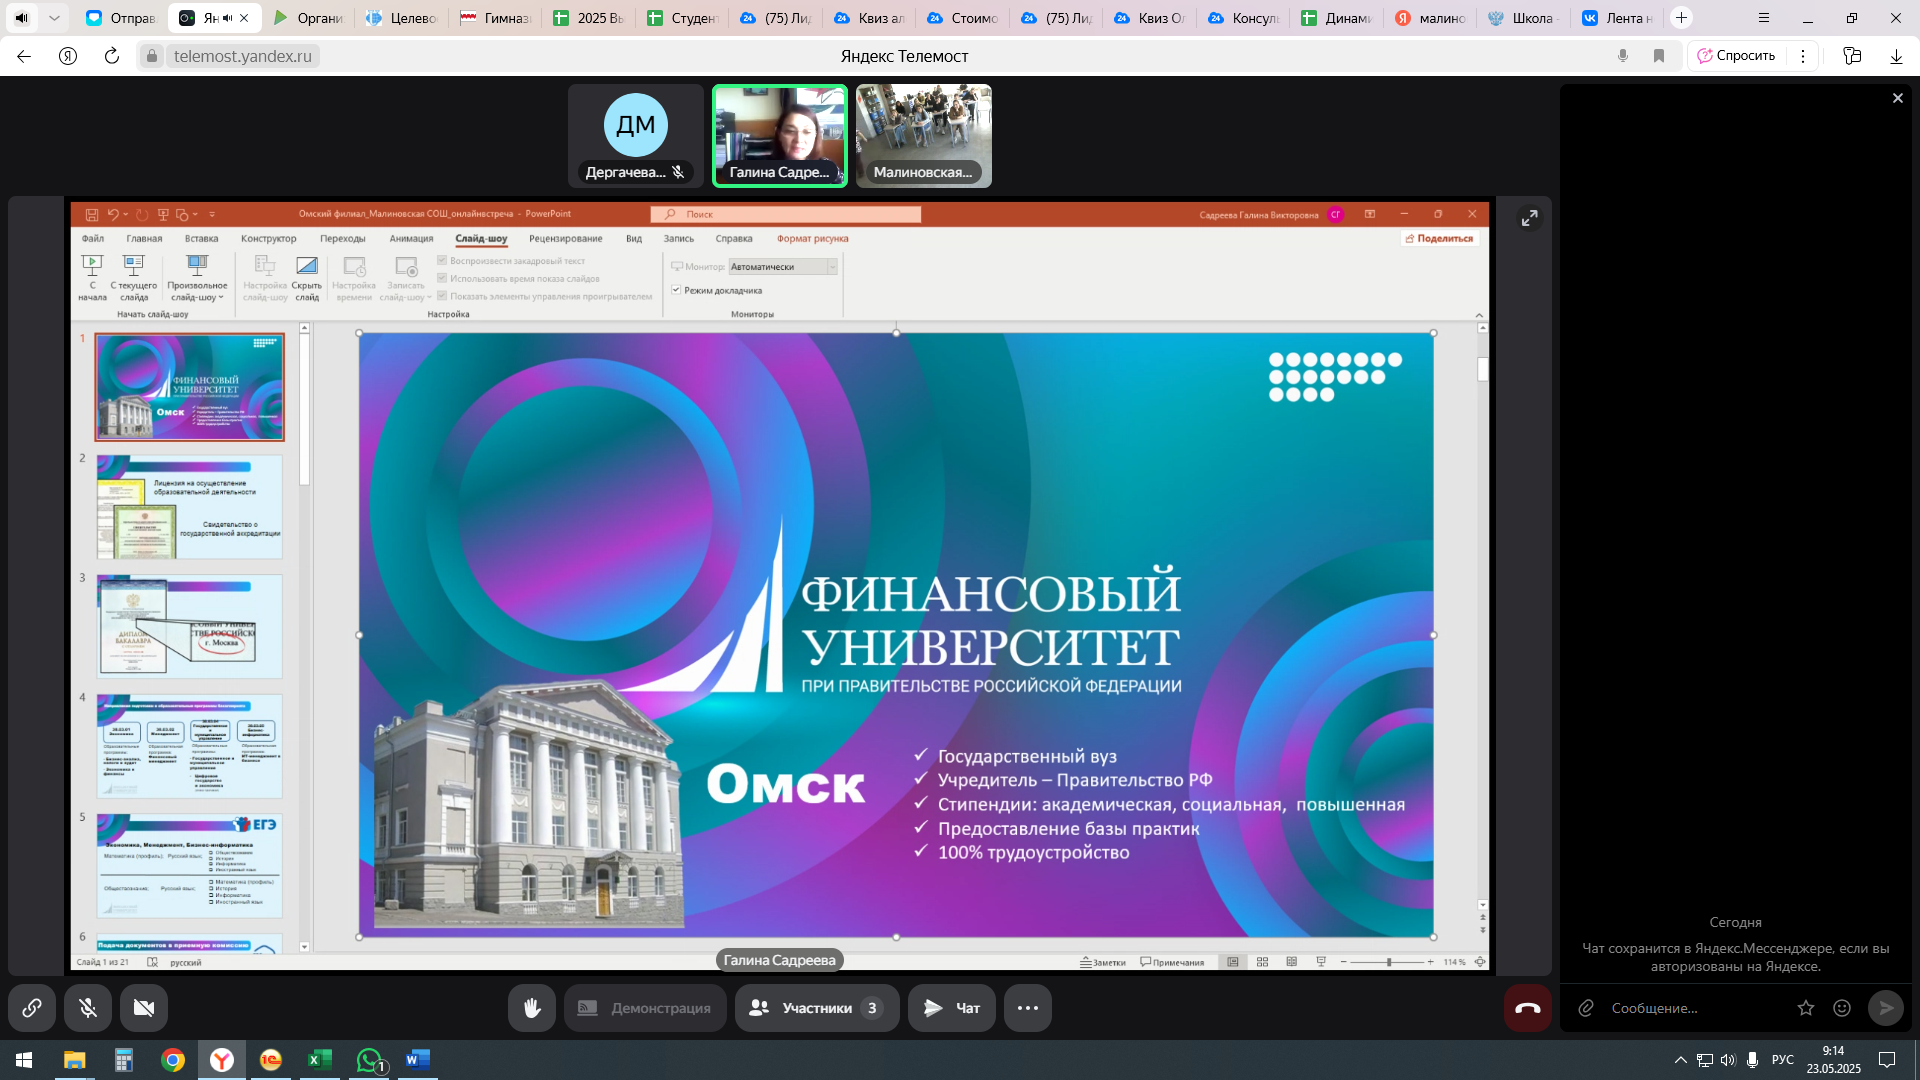This screenshot has width=1920, height=1080.
Task: Click the star icon in chat input
Action: pos(1806,1008)
